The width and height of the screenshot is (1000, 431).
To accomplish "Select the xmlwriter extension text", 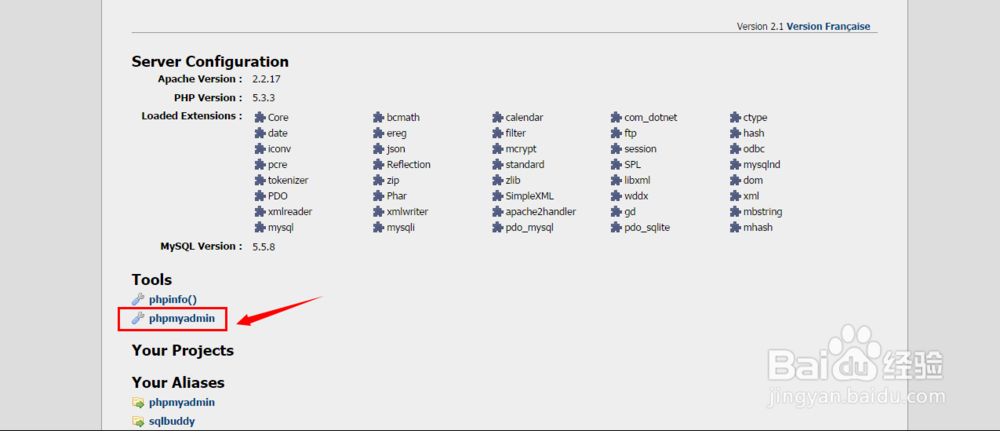I will tap(408, 212).
